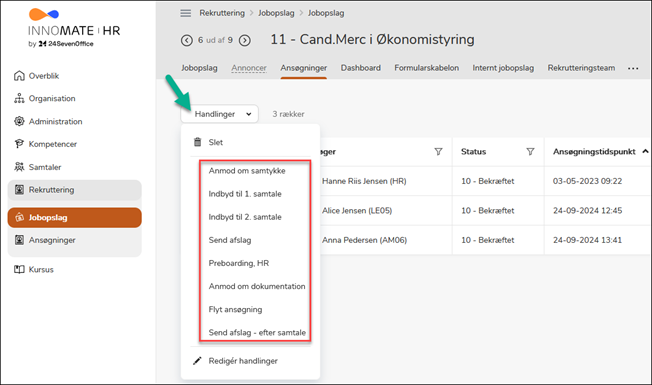Open the Status column filter icon
Image resolution: width=652 pixels, height=385 pixels.
(x=530, y=152)
